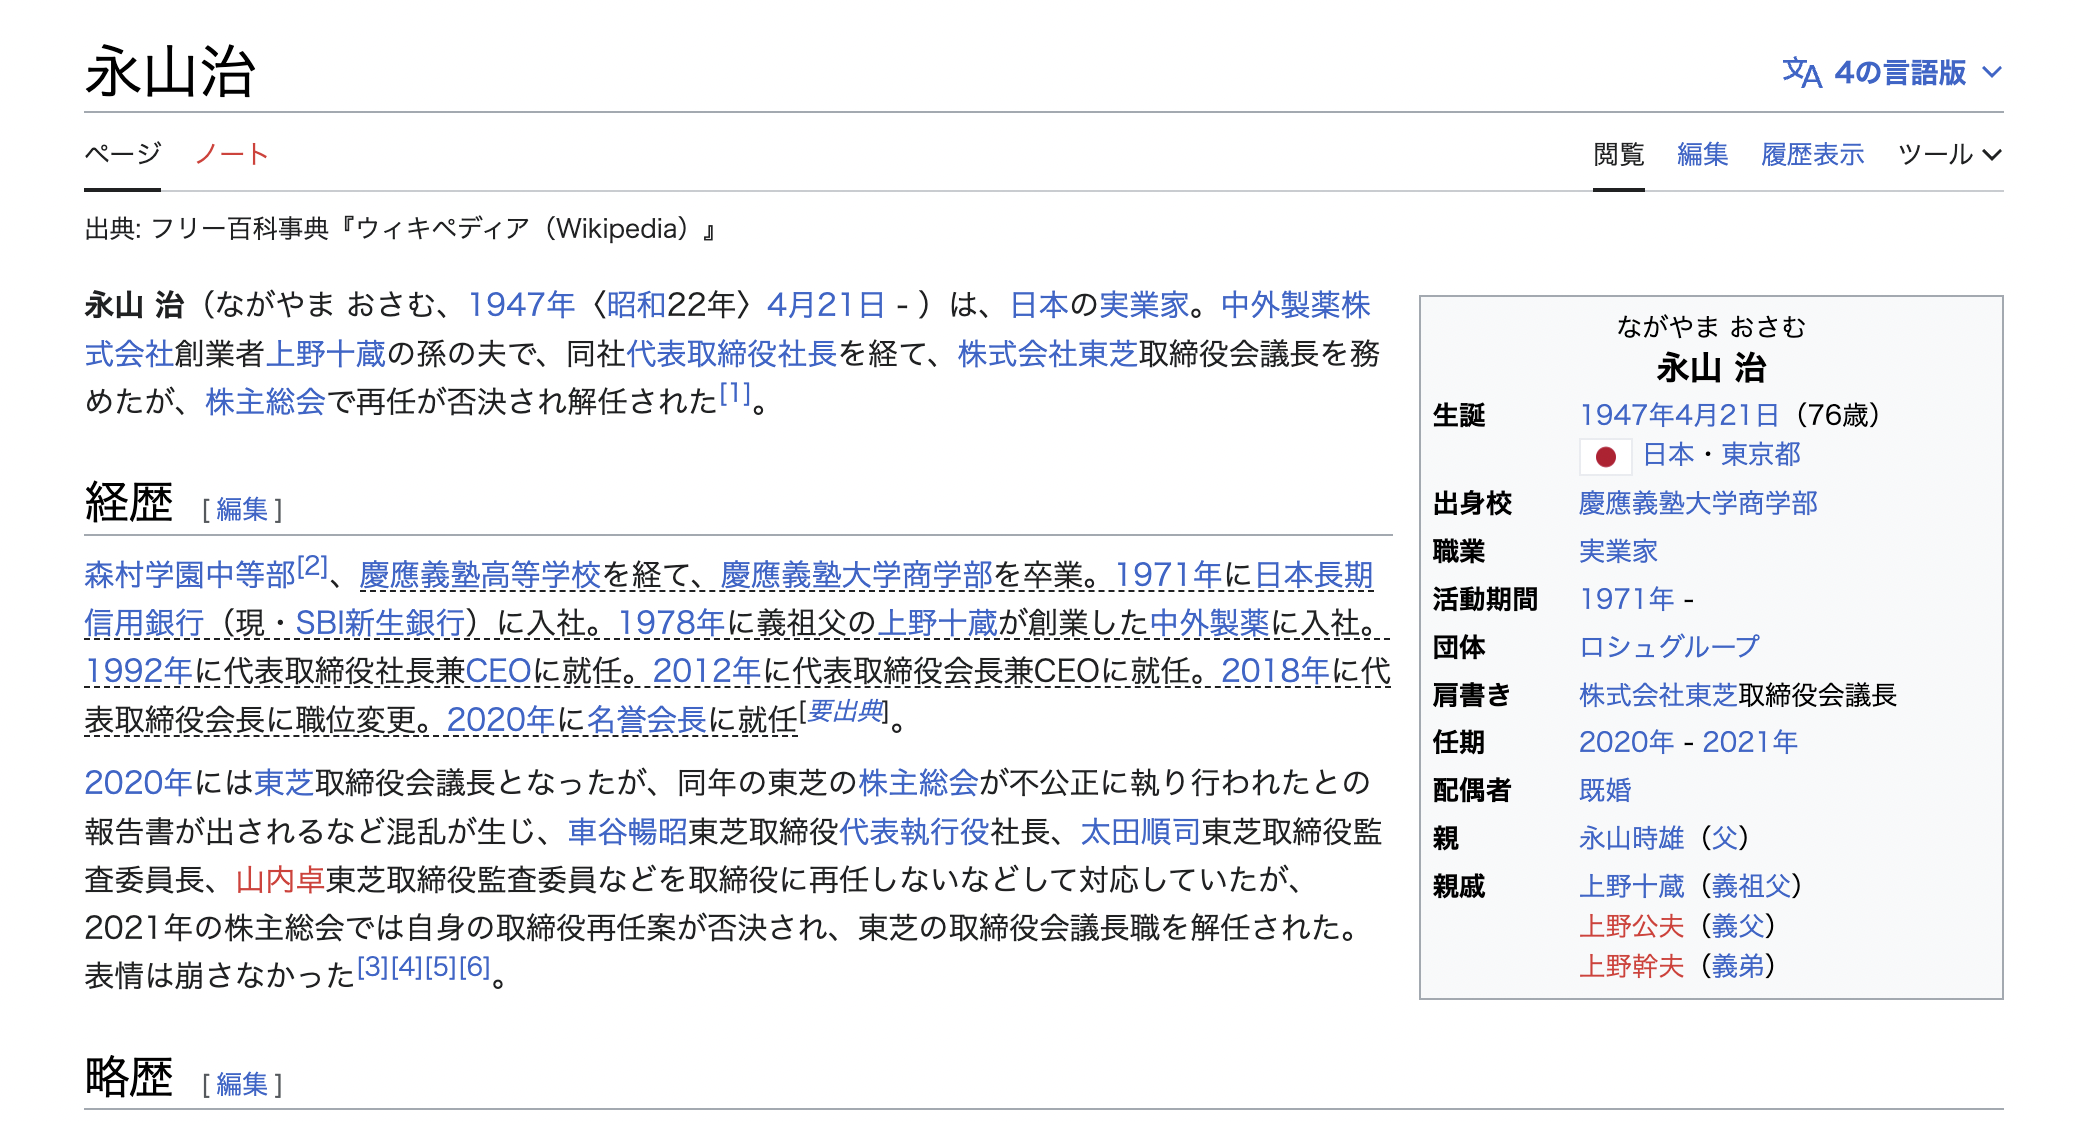Open the CEO link after 代表取締役社長兼
The height and width of the screenshot is (1122, 2076).
click(498, 670)
